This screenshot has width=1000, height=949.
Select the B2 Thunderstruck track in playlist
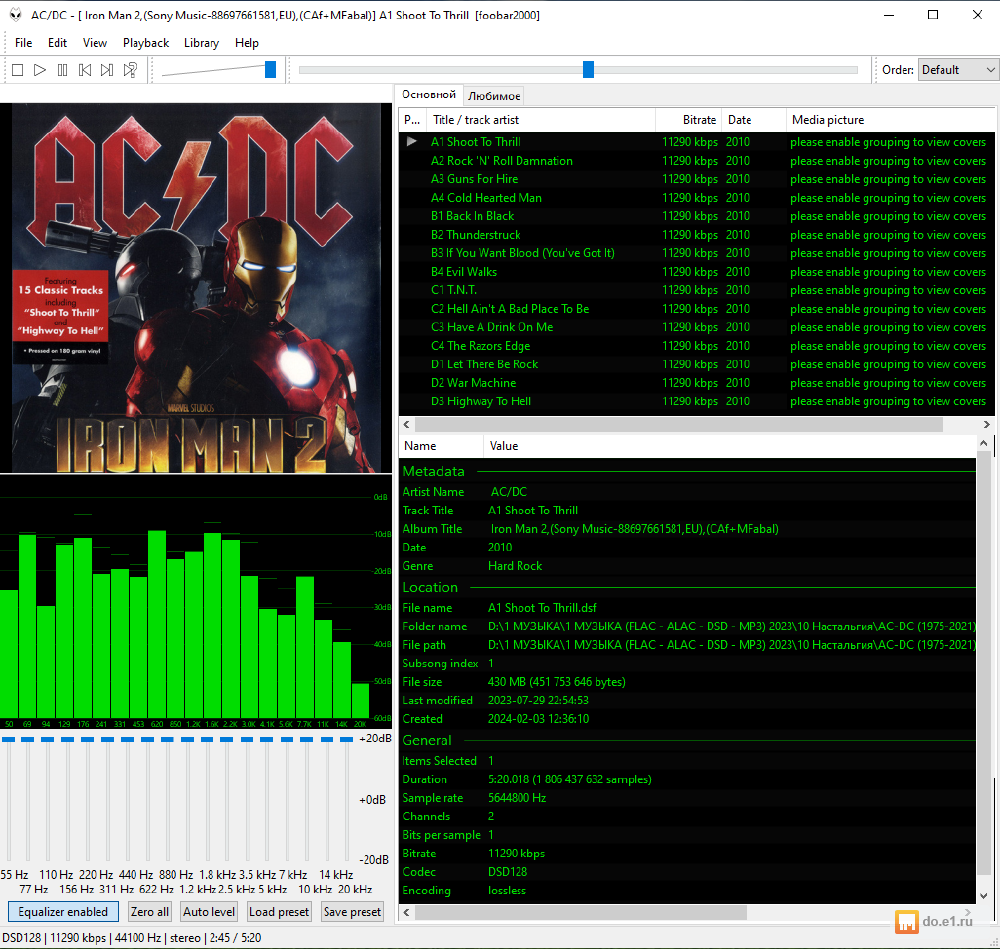tap(476, 235)
